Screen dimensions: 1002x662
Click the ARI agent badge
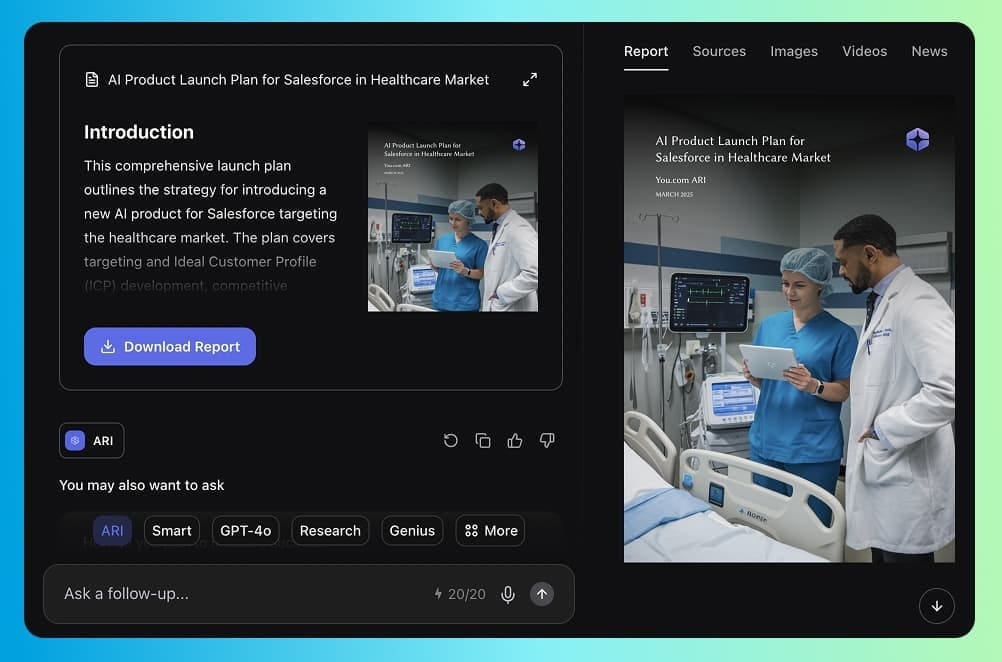tap(91, 440)
